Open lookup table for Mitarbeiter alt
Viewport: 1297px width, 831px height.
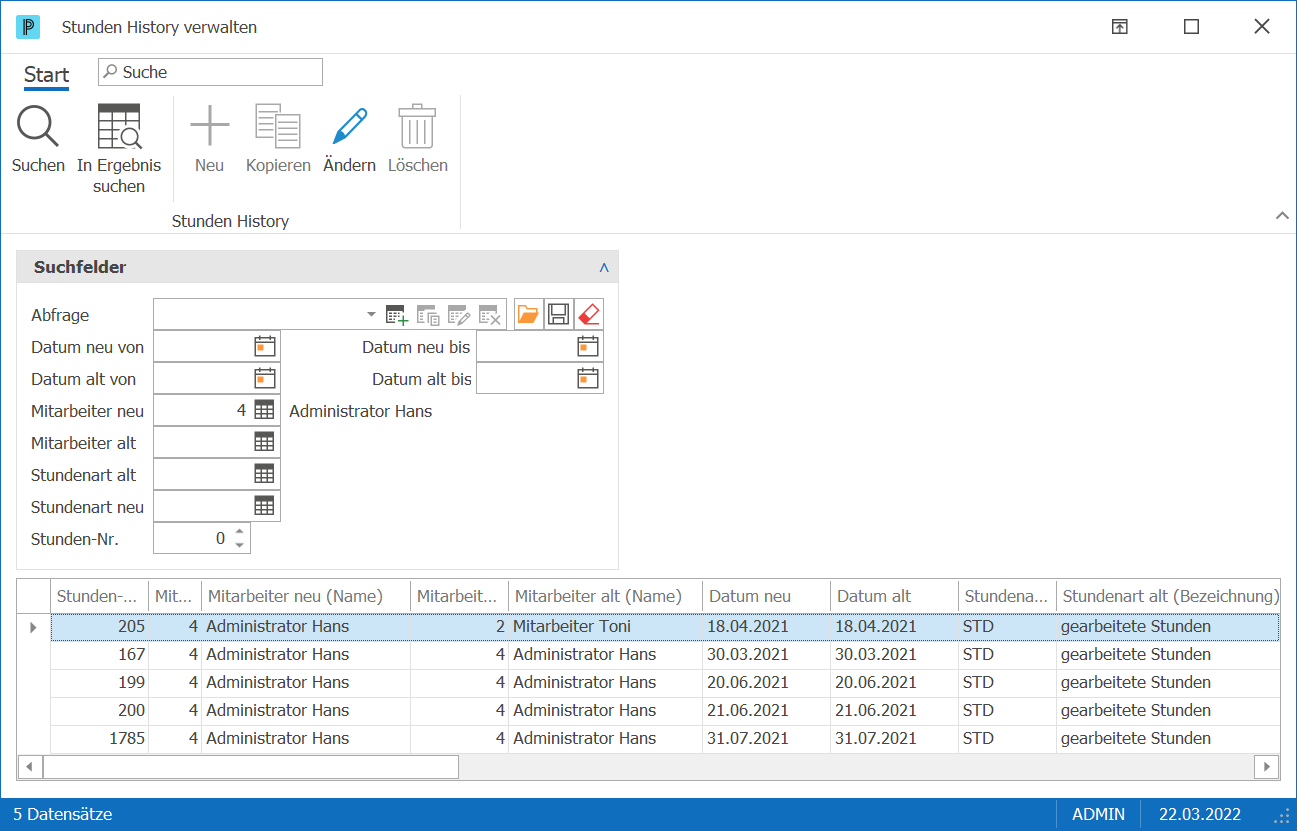[264, 442]
